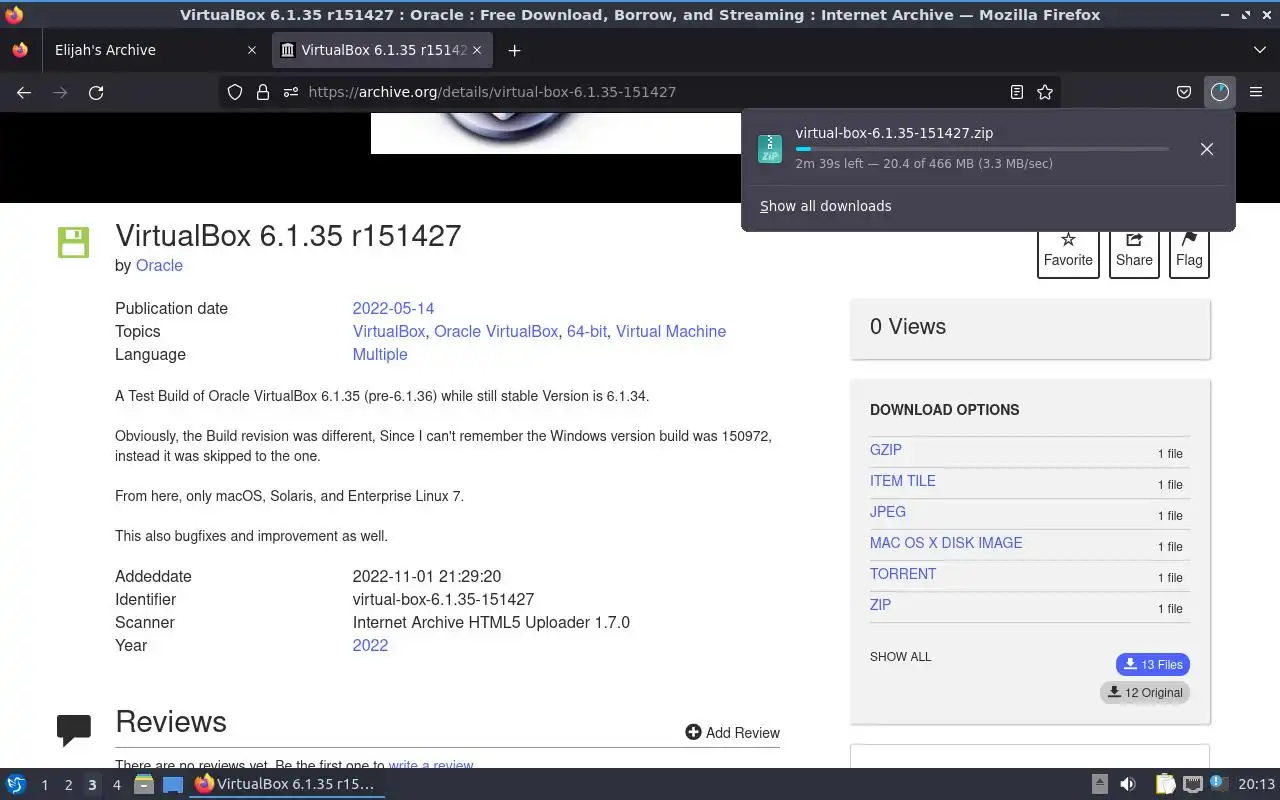Image resolution: width=1280 pixels, height=800 pixels.
Task: Select MAC OS X DISK IMAGE download option
Action: [946, 543]
